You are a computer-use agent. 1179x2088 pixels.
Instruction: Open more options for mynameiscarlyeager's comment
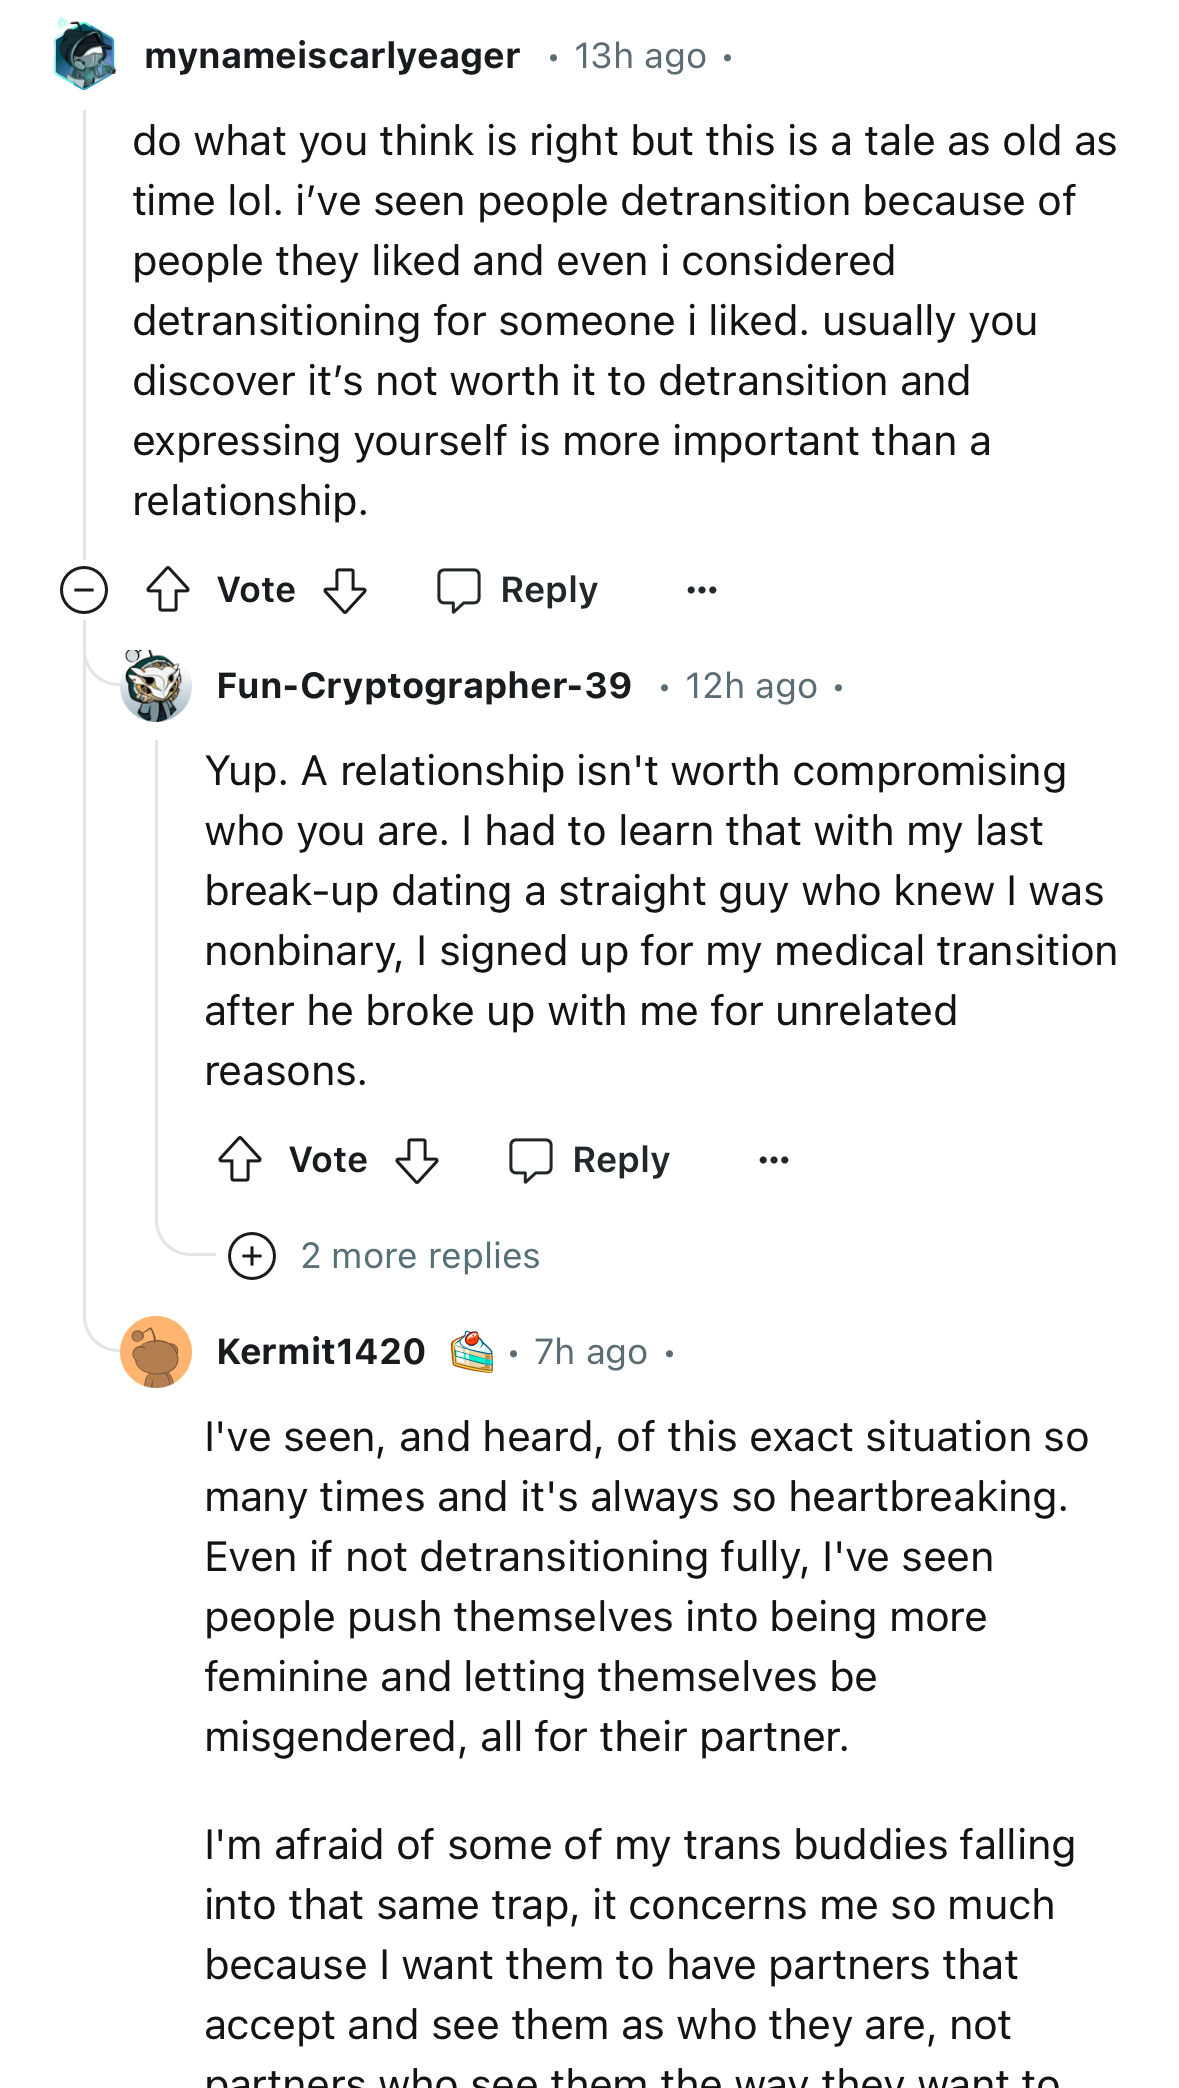[x=702, y=590]
